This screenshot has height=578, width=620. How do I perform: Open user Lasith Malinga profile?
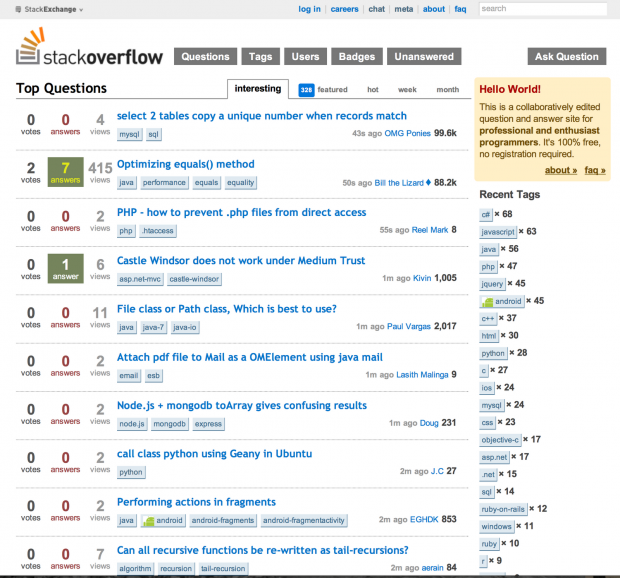point(422,375)
